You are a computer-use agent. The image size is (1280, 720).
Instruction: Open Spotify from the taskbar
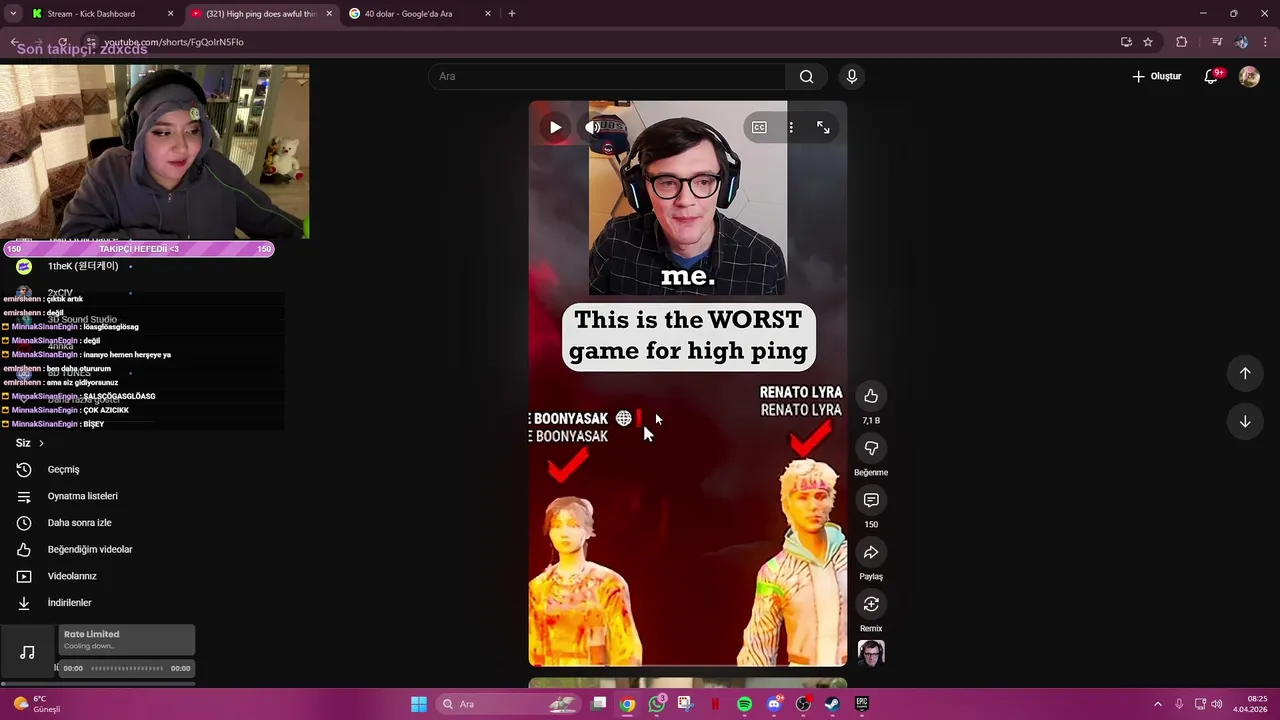(744, 704)
